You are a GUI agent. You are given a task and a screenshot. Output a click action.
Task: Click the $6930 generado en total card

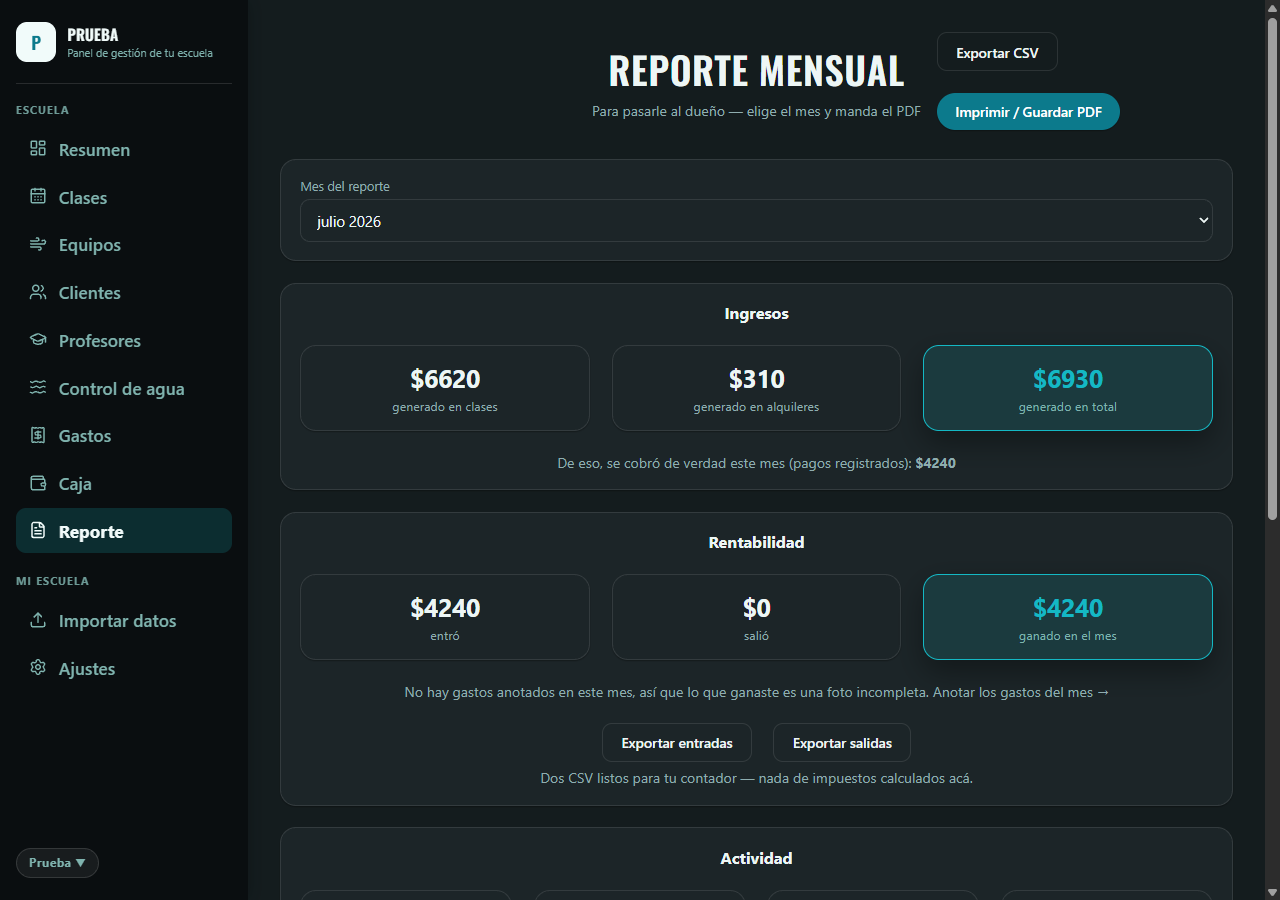1068,388
